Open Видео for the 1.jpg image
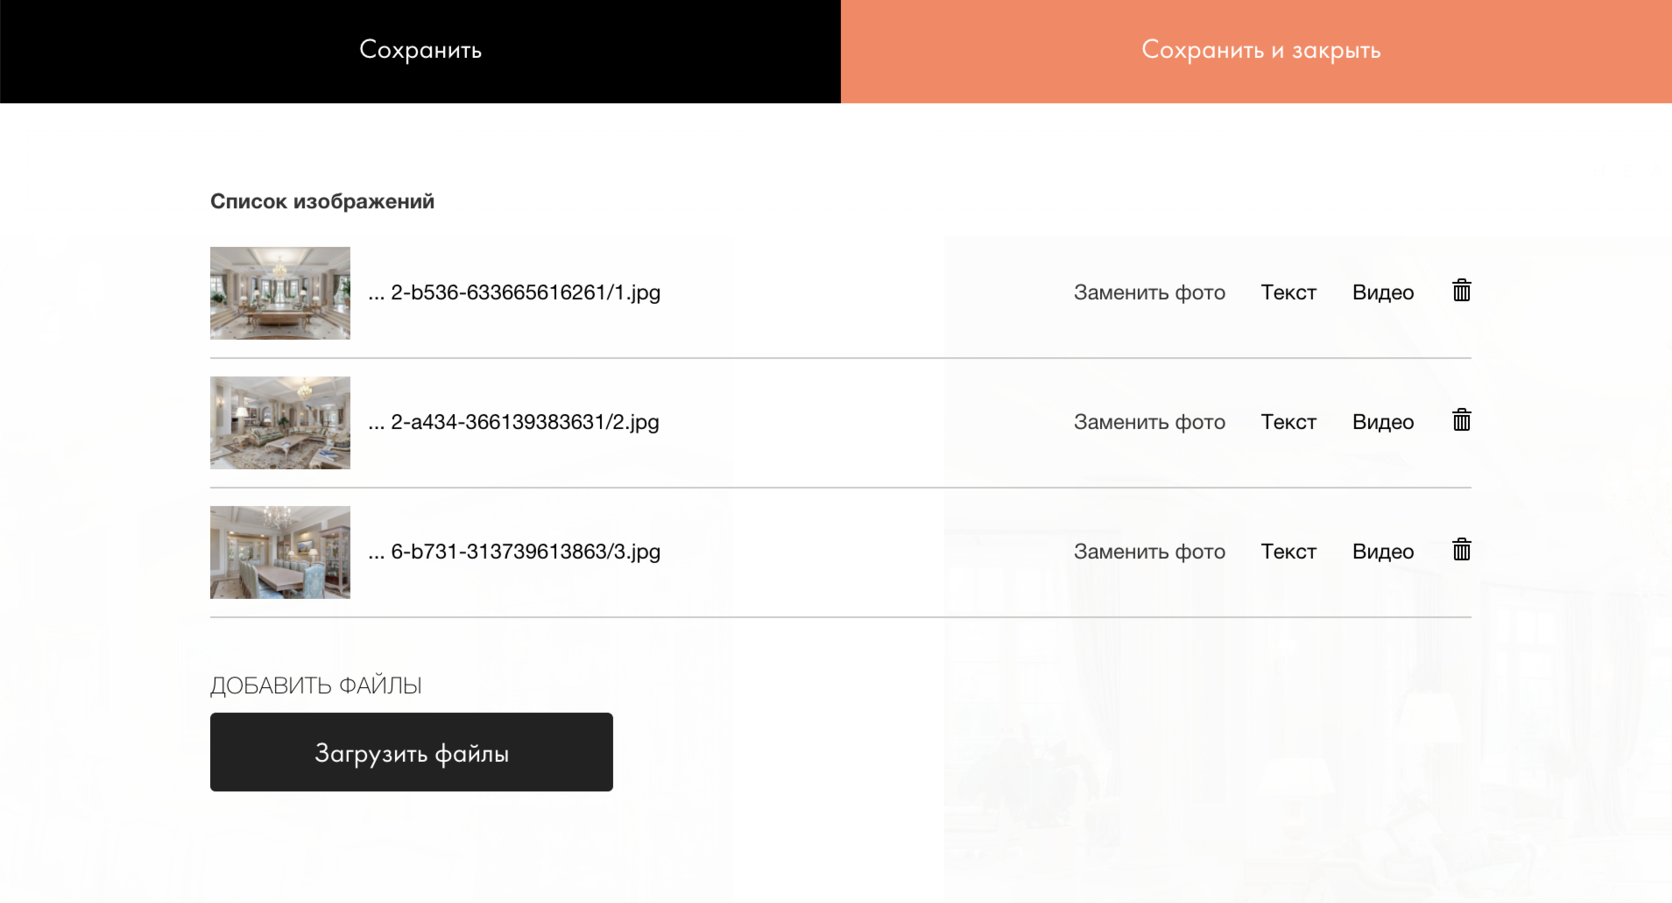1672x903 pixels. coord(1382,292)
